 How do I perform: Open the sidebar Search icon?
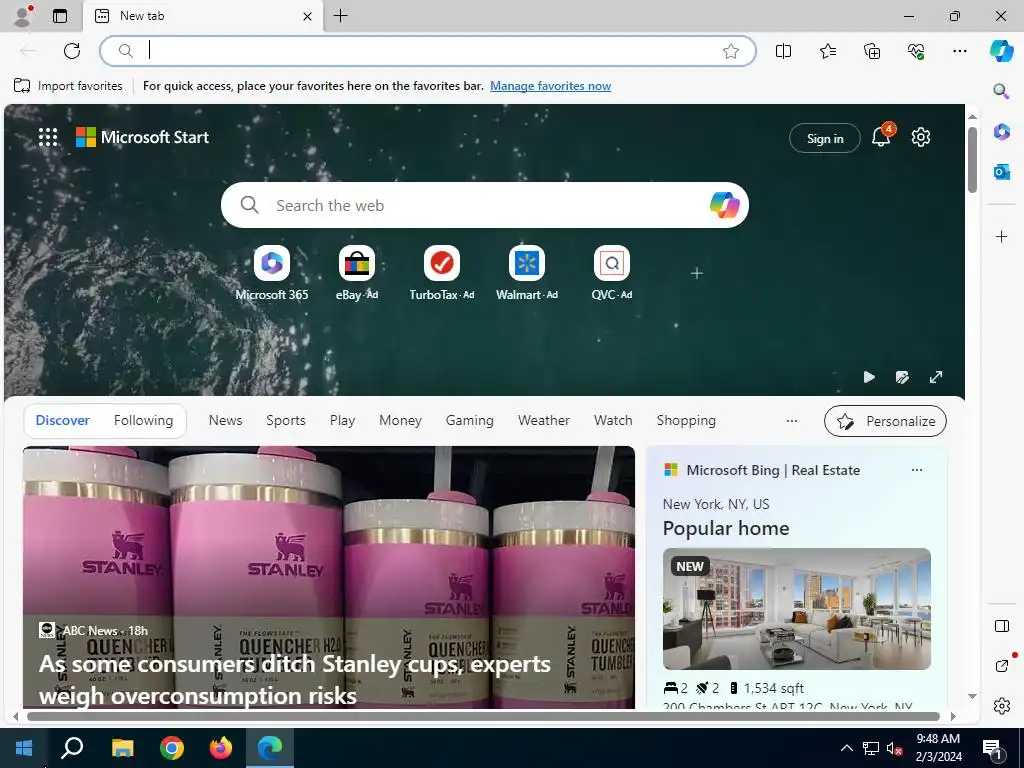(1001, 91)
